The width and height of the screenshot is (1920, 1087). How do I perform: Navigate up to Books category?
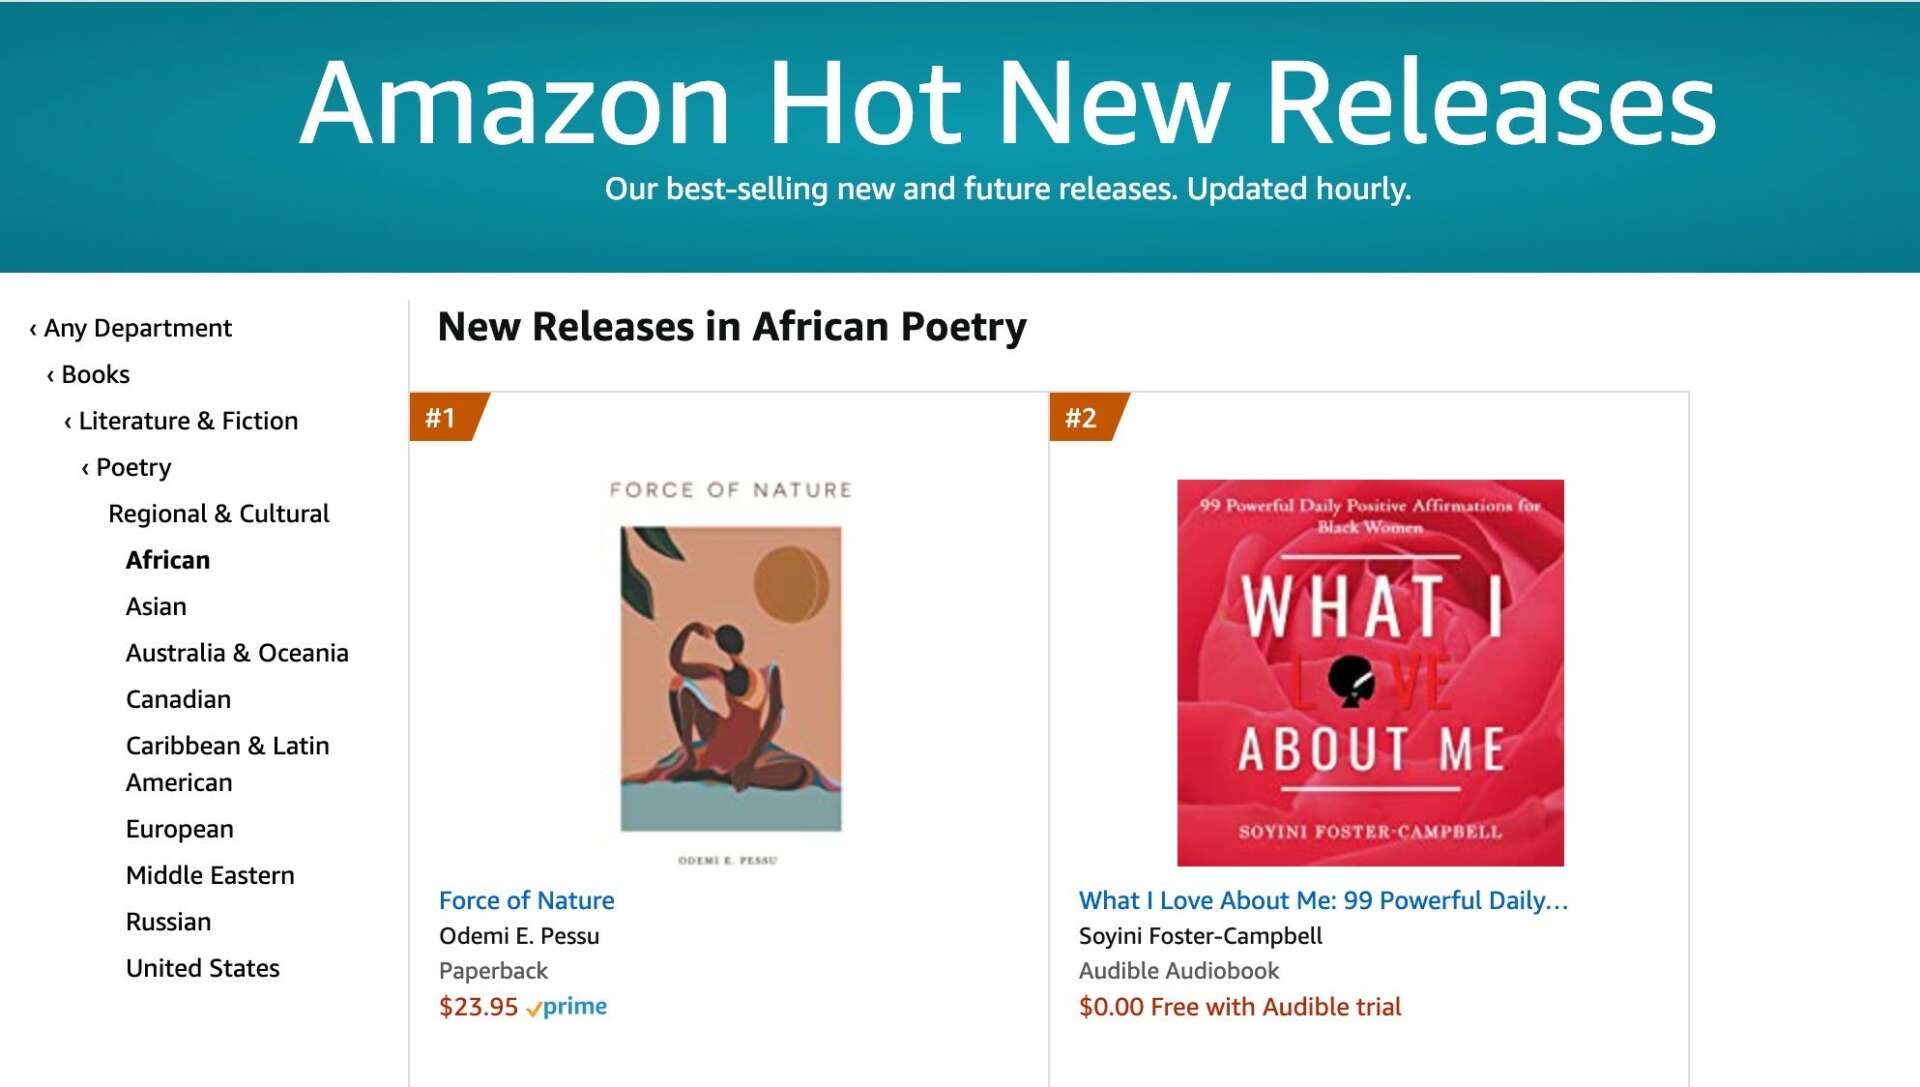(x=95, y=374)
